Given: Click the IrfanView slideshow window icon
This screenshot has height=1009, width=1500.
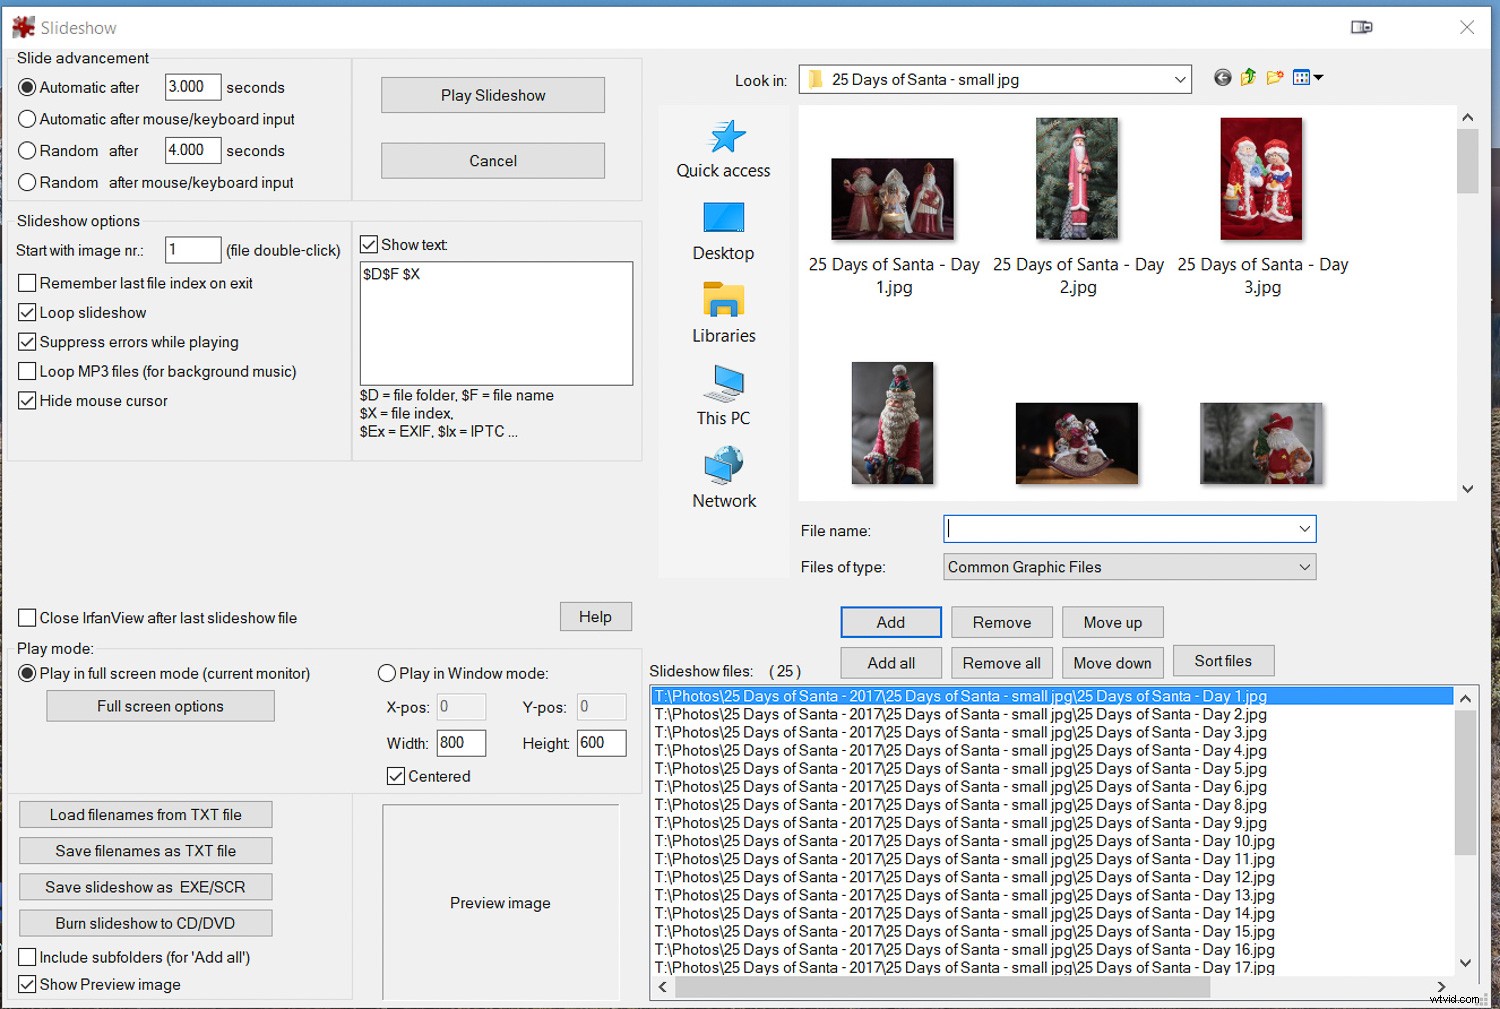Looking at the screenshot, I should pos(22,26).
